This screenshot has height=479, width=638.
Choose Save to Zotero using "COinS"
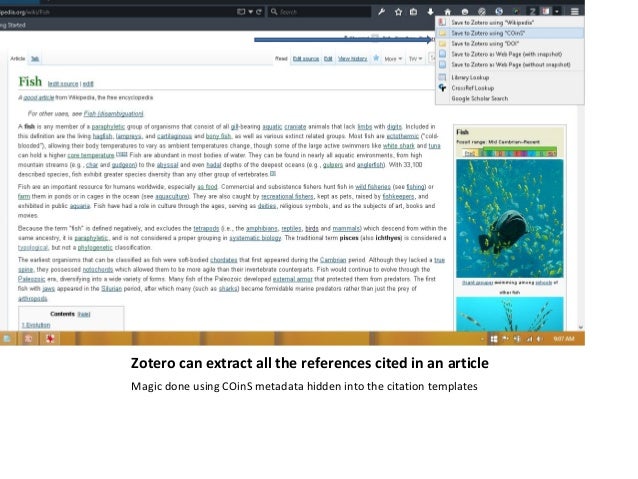(509, 33)
